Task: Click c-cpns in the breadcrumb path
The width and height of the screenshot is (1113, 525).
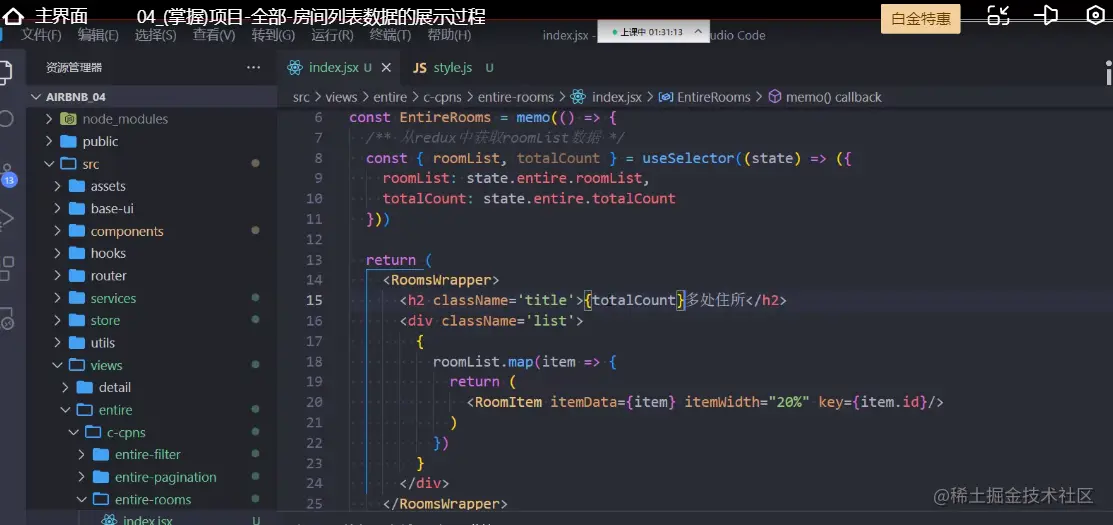Action: (443, 96)
